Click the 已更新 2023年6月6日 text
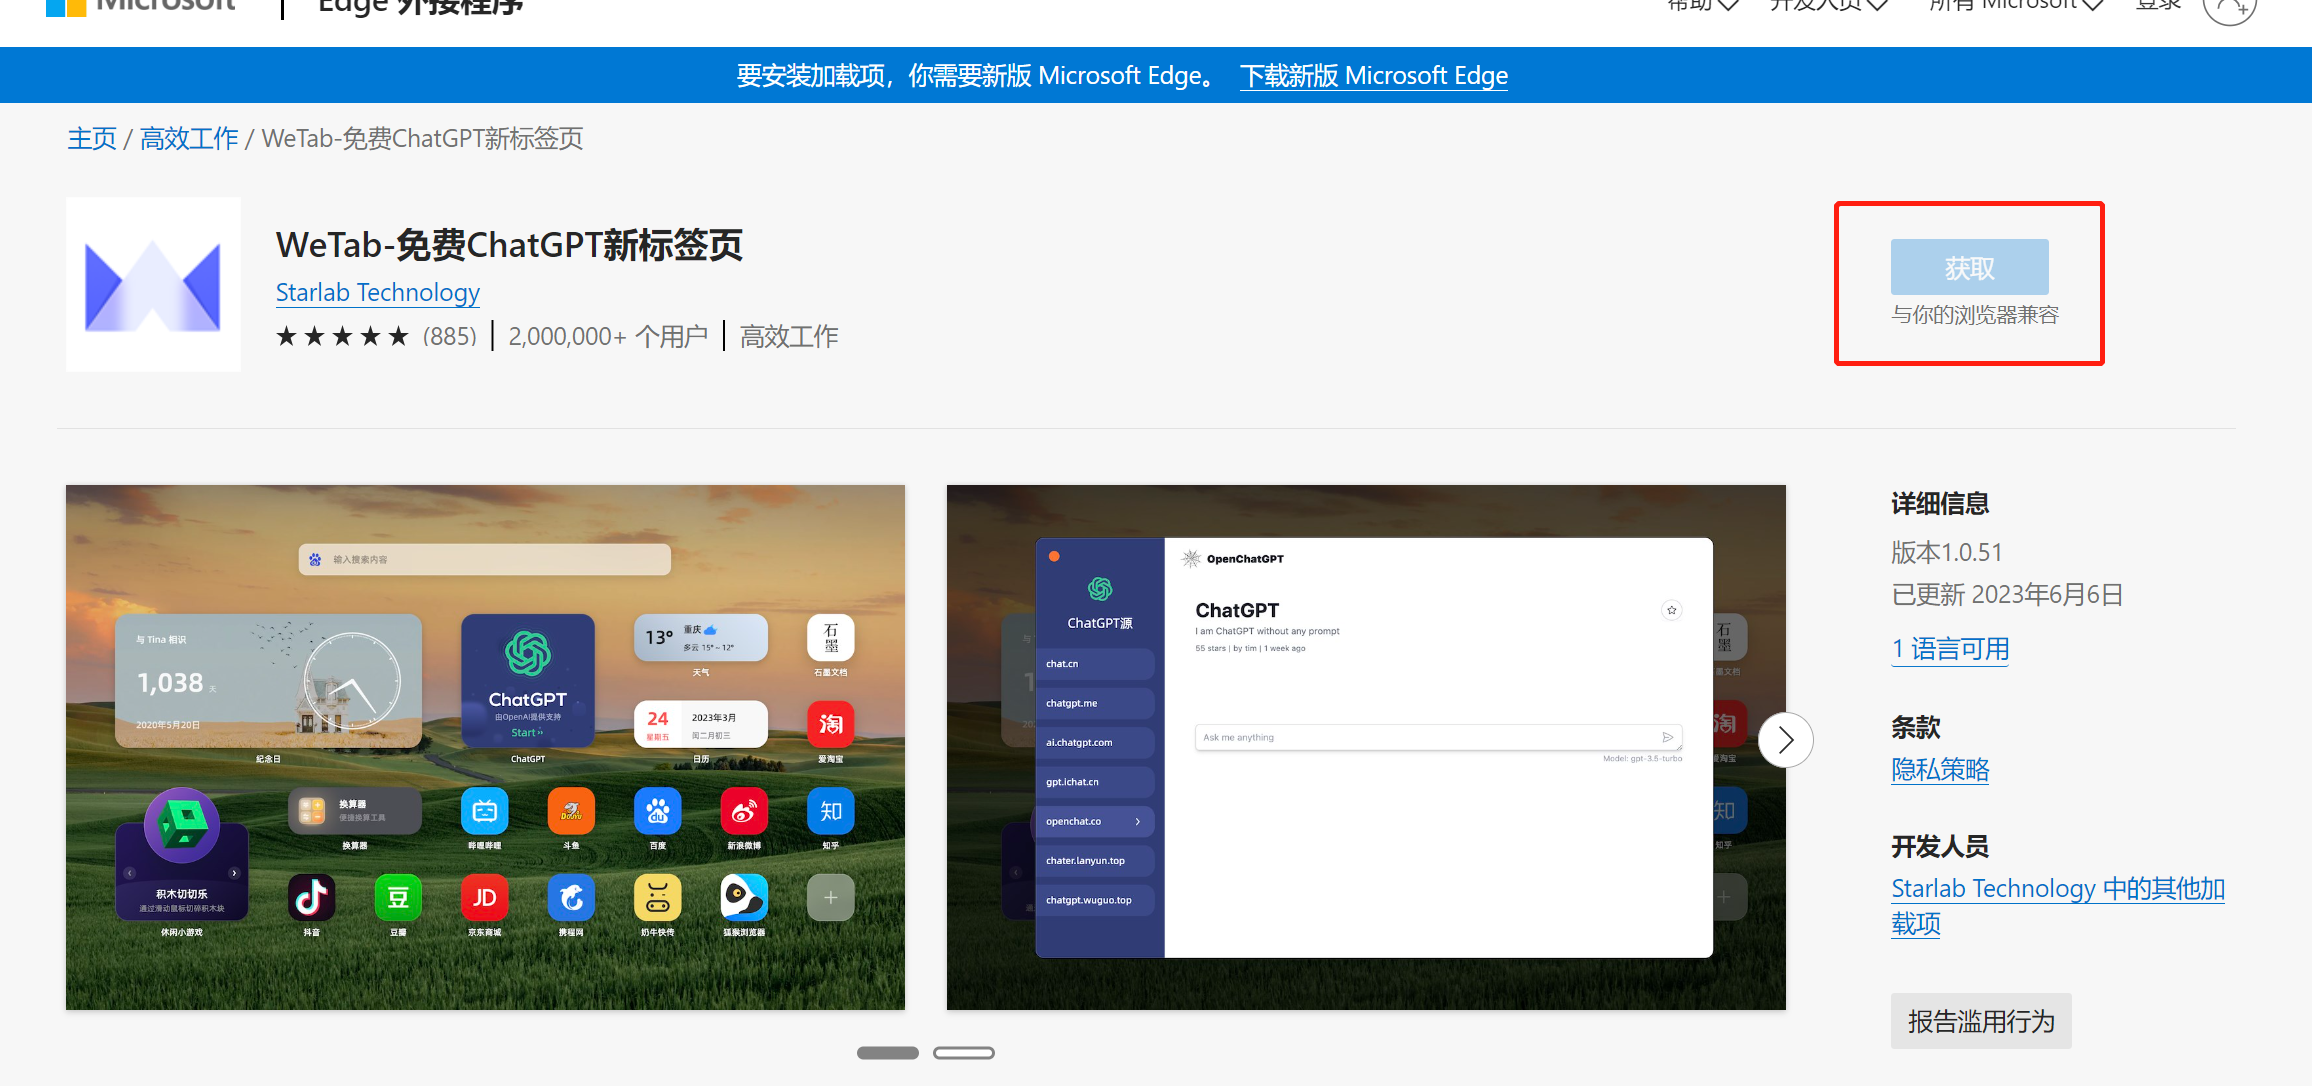Image resolution: width=2312 pixels, height=1086 pixels. (x=2007, y=595)
